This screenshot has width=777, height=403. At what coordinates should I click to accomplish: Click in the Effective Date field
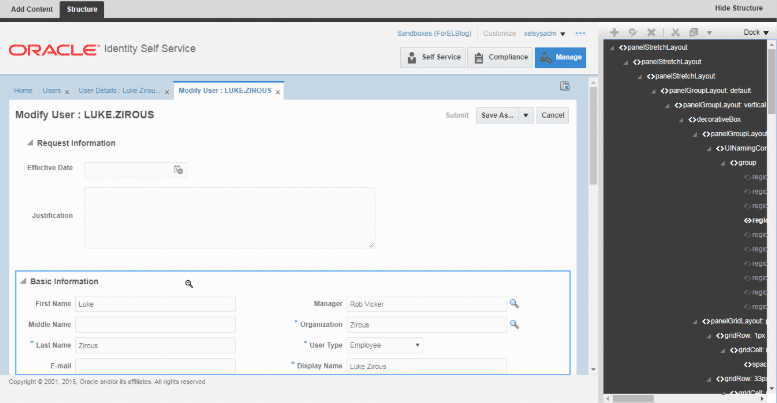[135, 170]
